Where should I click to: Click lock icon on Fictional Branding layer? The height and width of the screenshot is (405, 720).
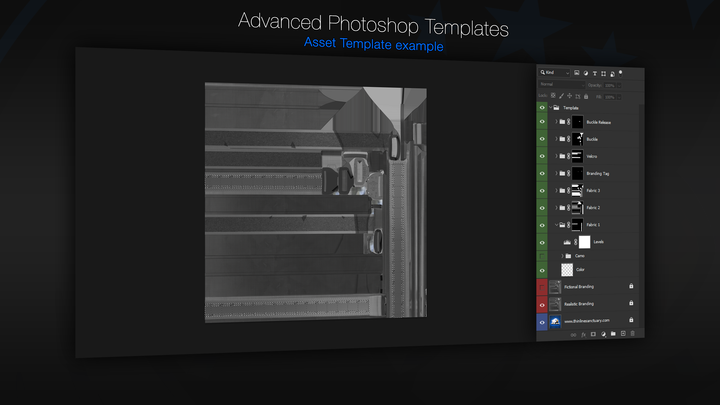631,286
